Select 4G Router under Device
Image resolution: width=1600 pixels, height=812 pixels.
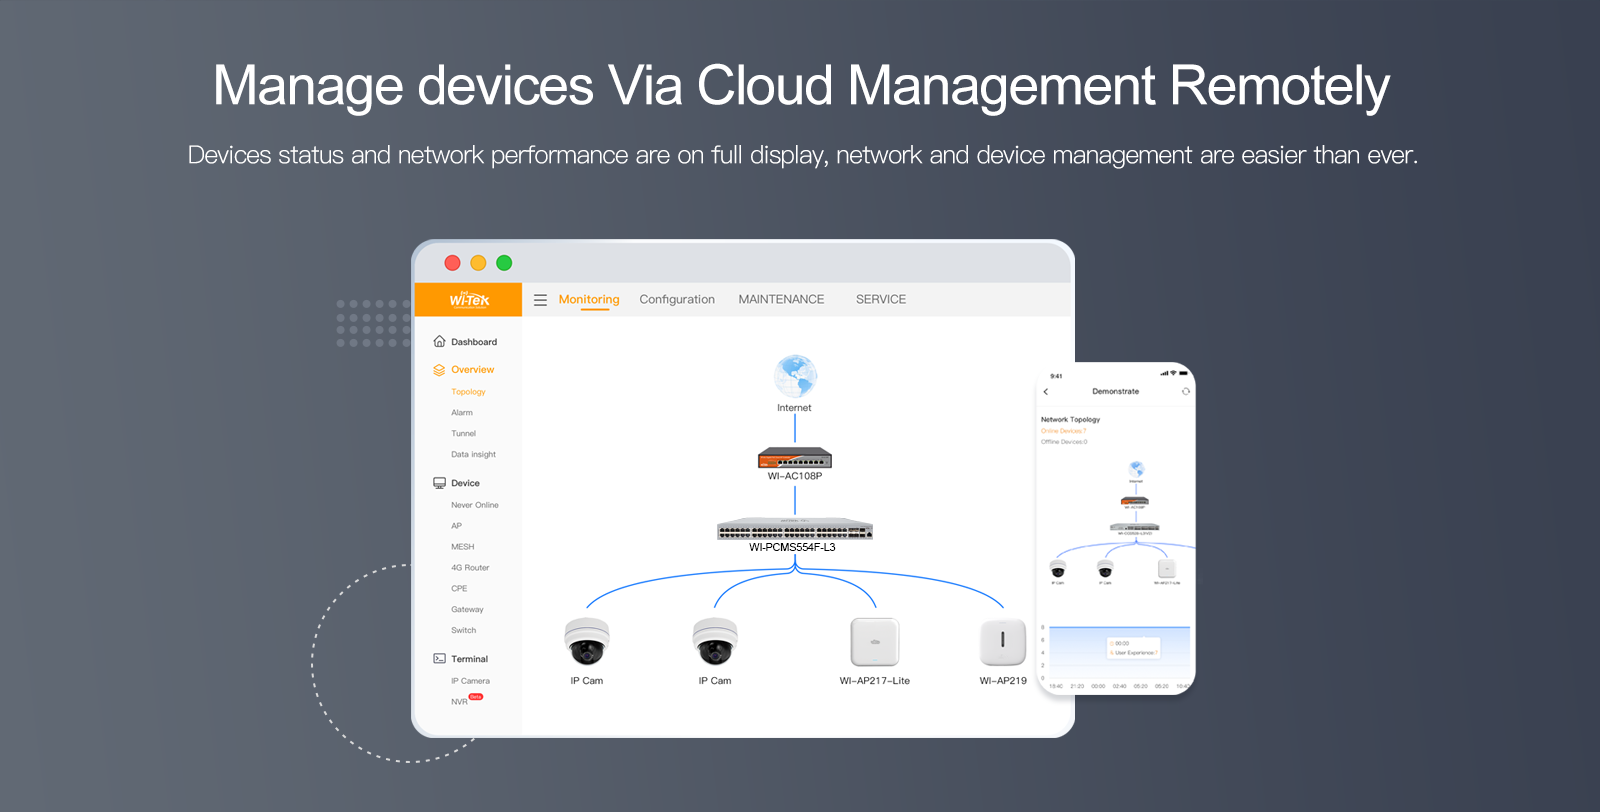tap(470, 568)
